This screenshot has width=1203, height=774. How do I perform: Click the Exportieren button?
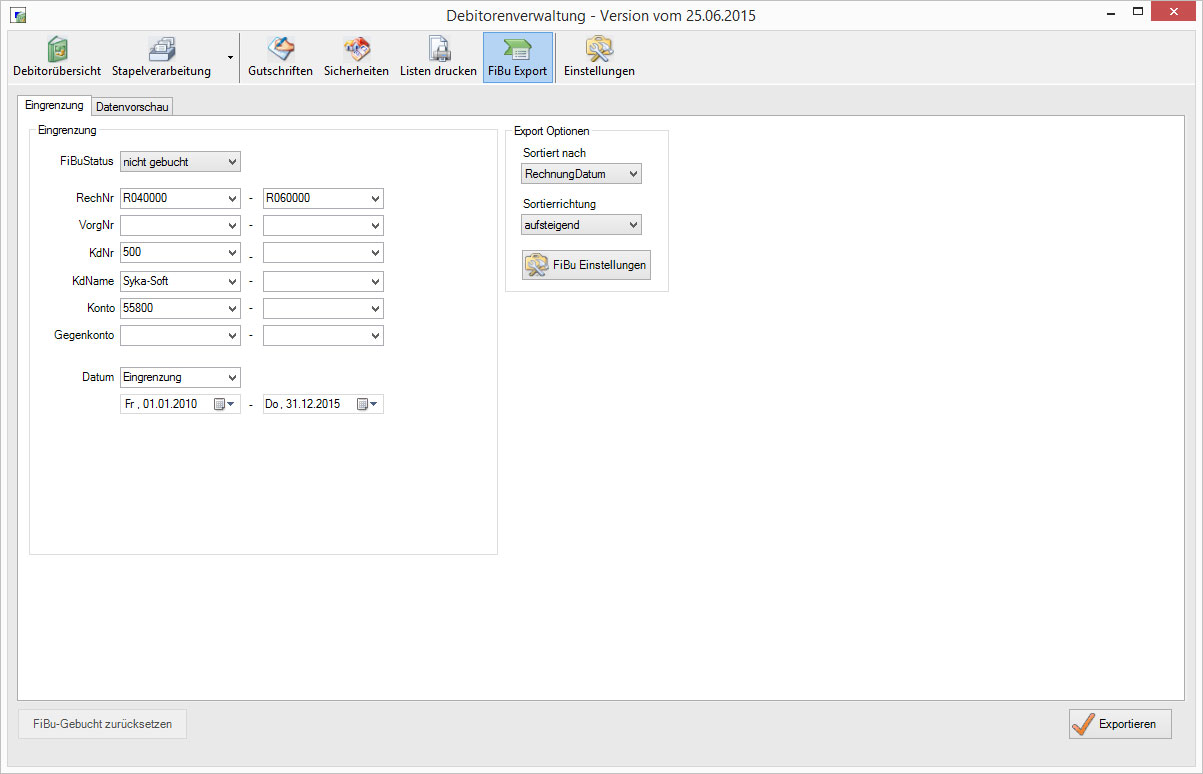point(1119,724)
